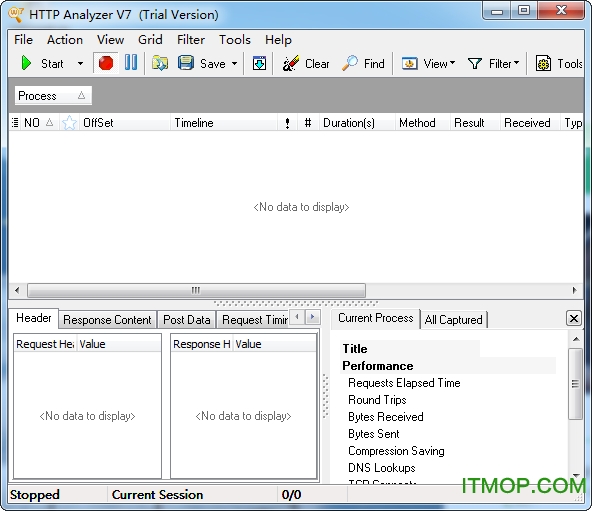Toggle auto-scroll down-arrow toolbar icon
The width and height of the screenshot is (592, 511).
(x=259, y=63)
